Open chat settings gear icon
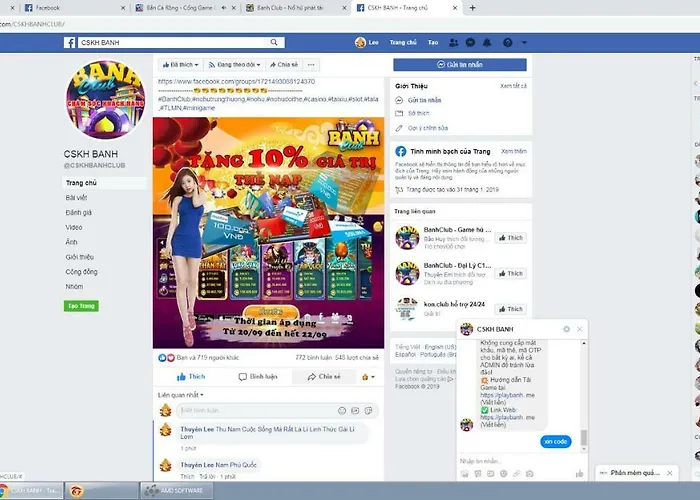 [x=567, y=329]
